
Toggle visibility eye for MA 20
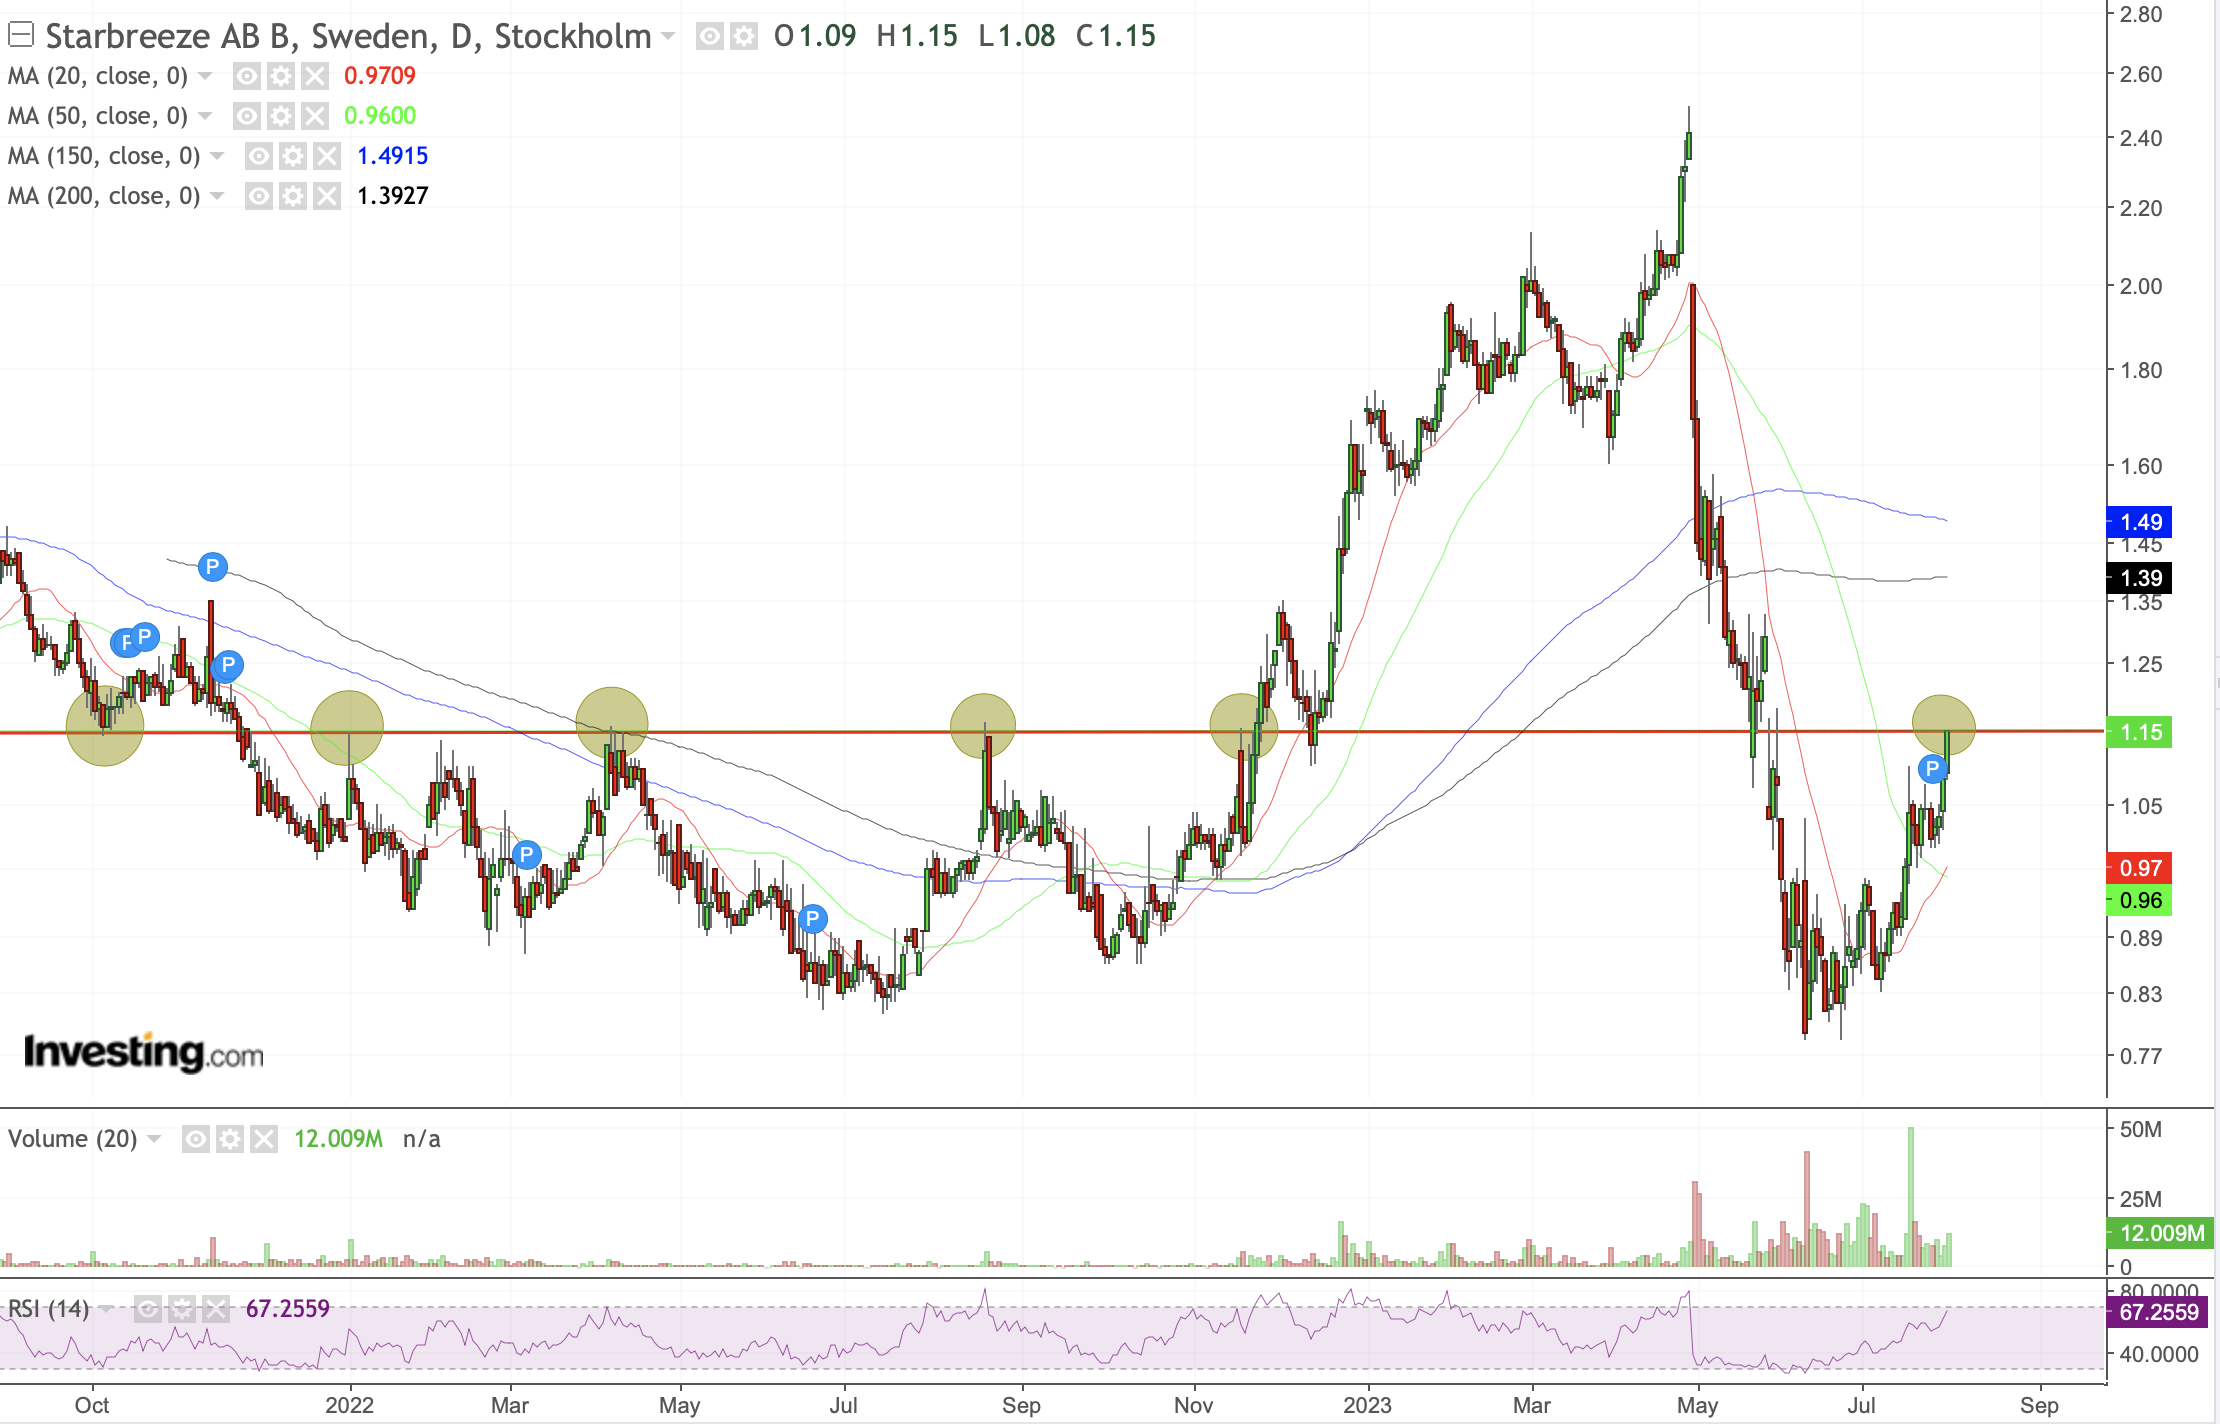(x=247, y=76)
